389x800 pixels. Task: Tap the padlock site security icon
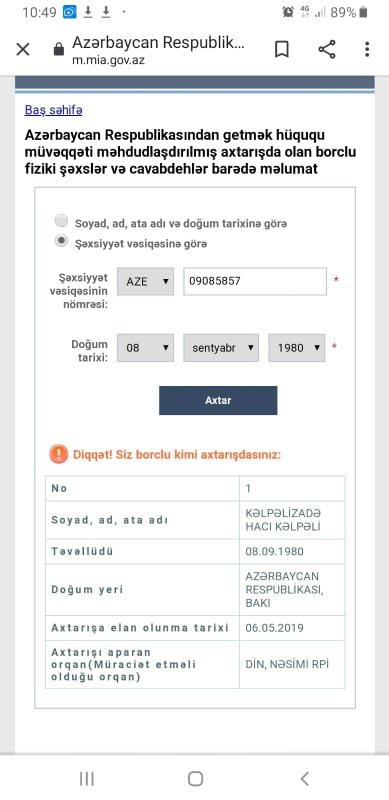(x=59, y=49)
